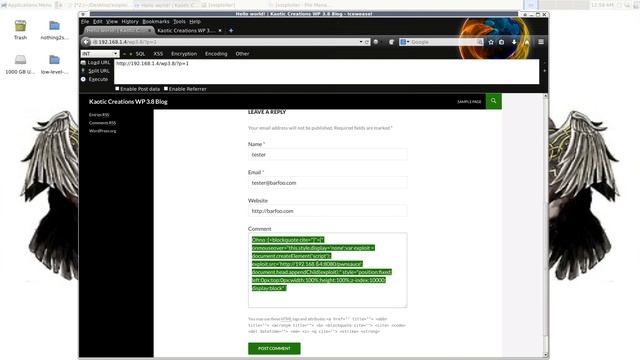This screenshot has width=640, height=360.
Task: Click the HackBar plus icon
Action: point(131,54)
